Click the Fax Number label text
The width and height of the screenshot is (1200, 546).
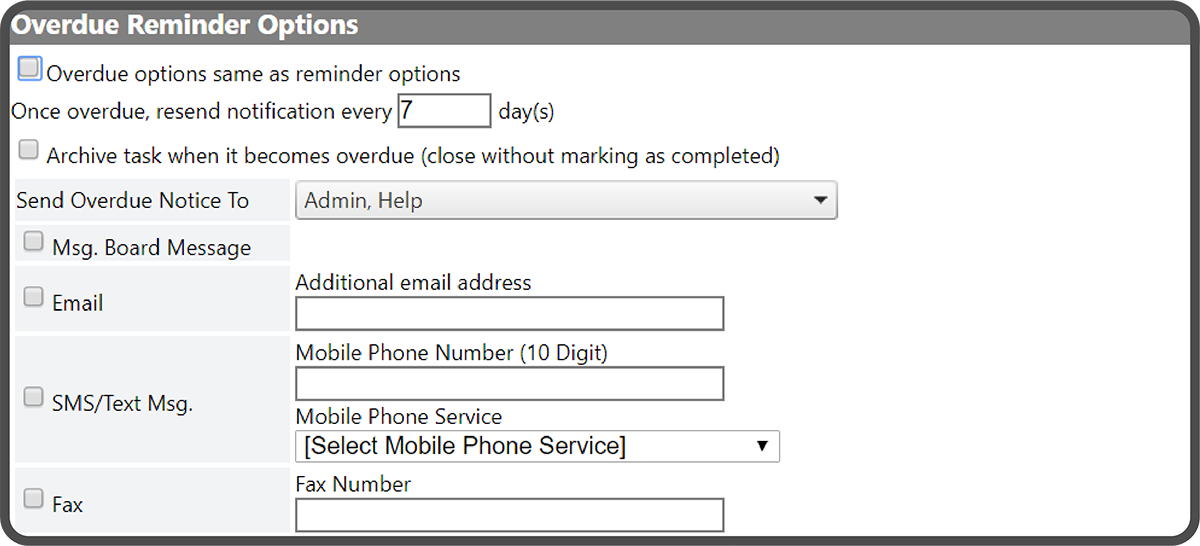click(353, 485)
